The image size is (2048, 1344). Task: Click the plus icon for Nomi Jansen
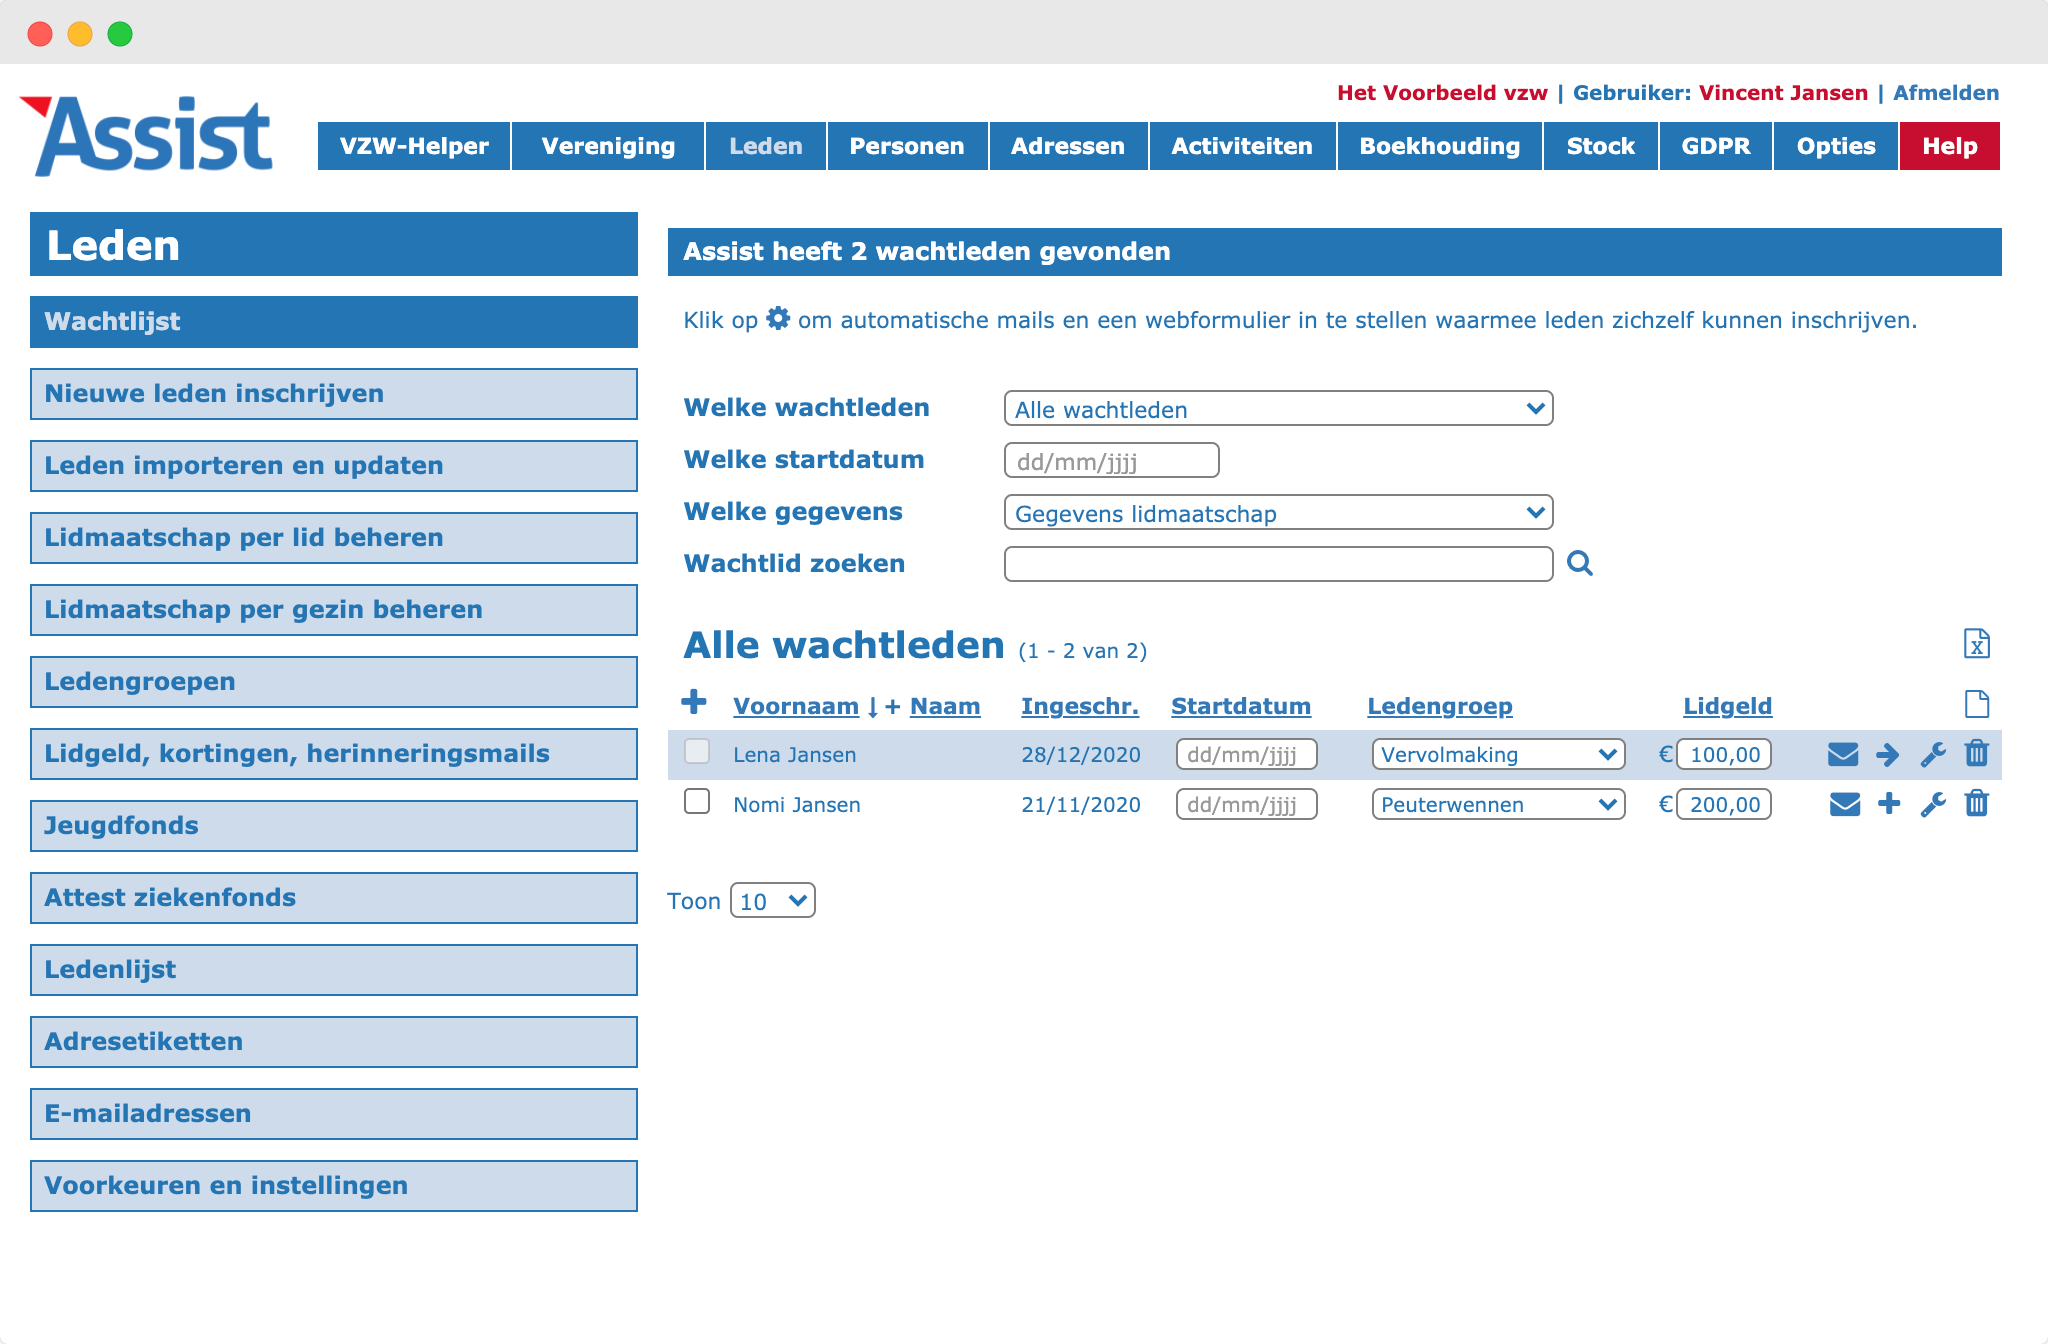[x=1889, y=803]
